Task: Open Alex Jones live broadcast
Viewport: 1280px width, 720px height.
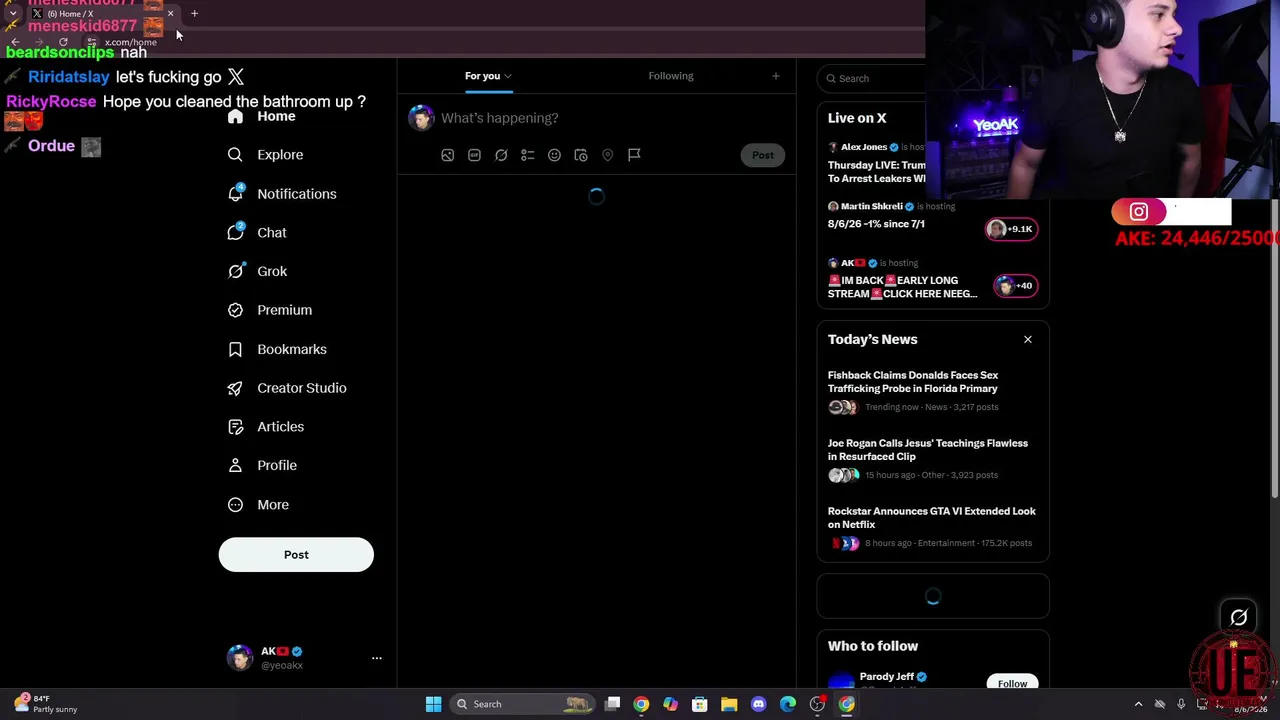Action: click(x=877, y=163)
